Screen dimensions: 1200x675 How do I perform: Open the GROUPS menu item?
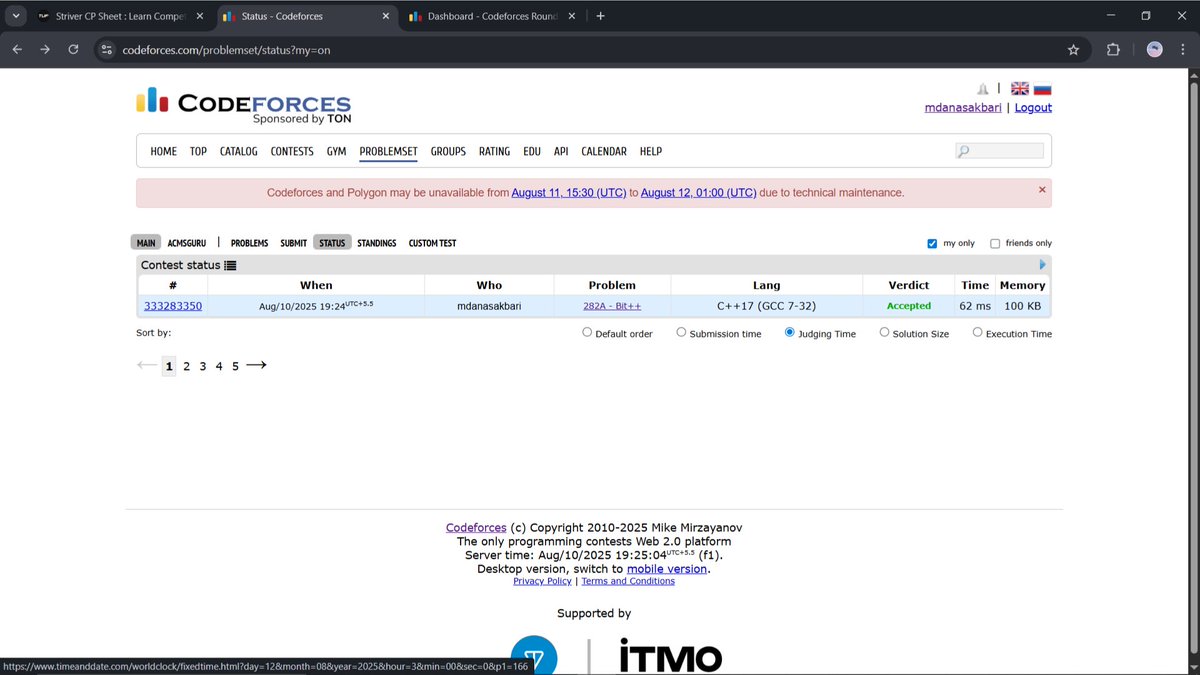coord(448,151)
